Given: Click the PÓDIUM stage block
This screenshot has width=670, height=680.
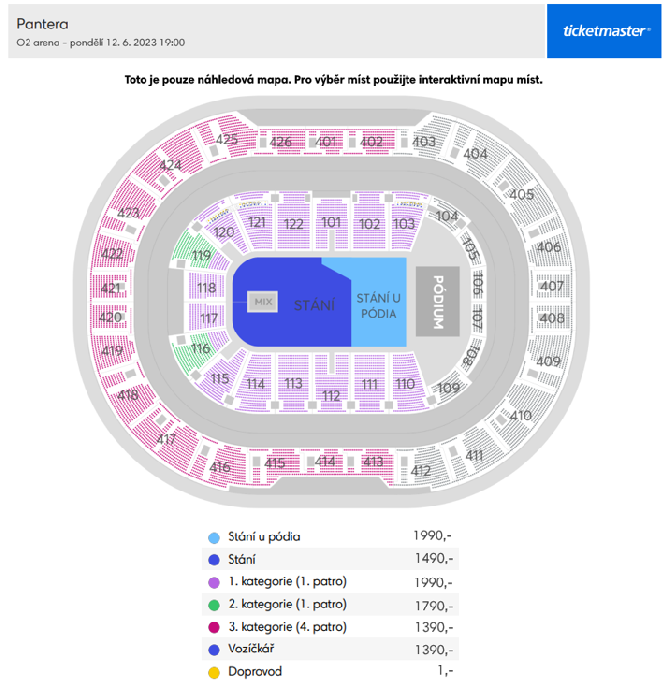Looking at the screenshot, I should [x=438, y=301].
